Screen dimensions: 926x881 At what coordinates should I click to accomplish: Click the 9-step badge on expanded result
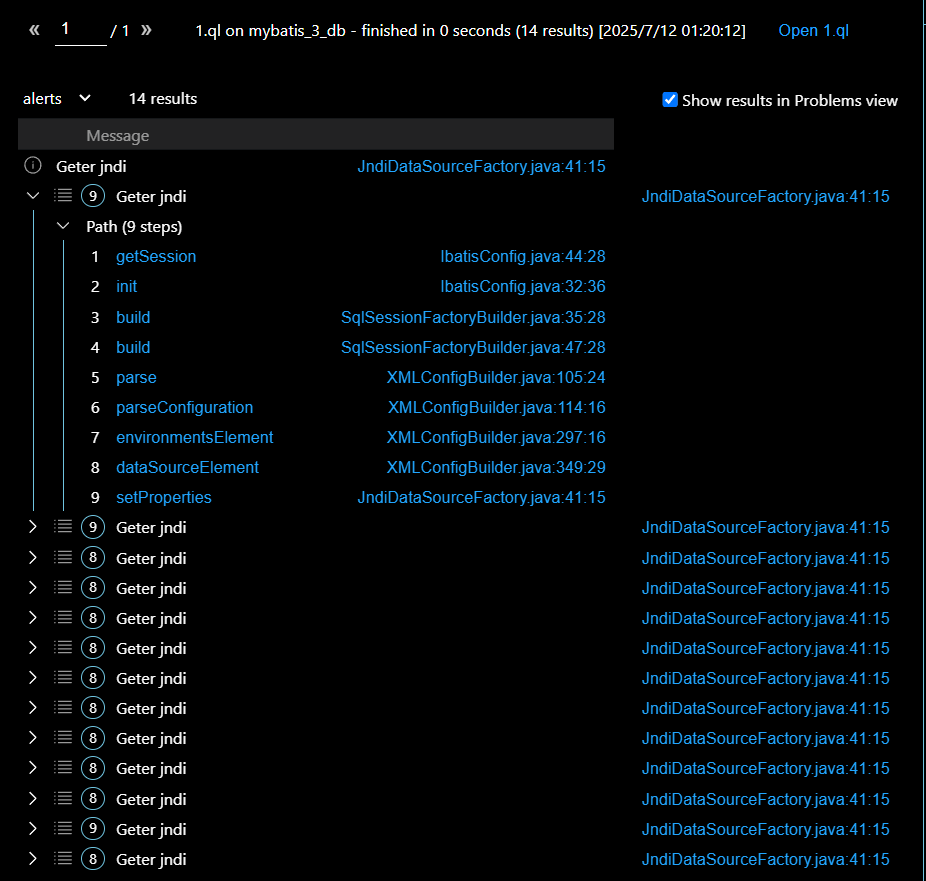(92, 196)
